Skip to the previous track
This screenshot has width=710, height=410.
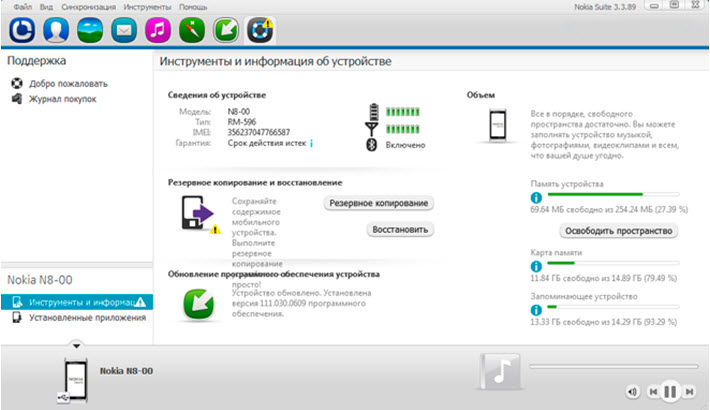[x=652, y=391]
